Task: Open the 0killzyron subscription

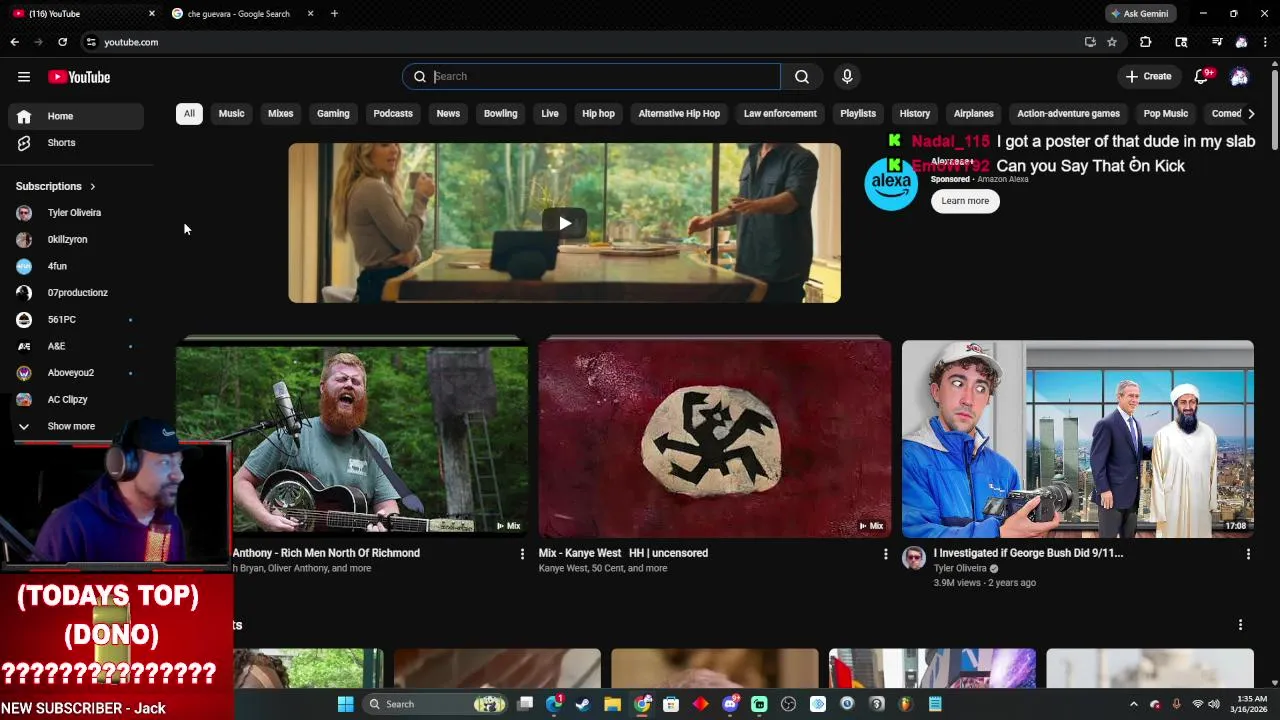Action: click(x=76, y=239)
